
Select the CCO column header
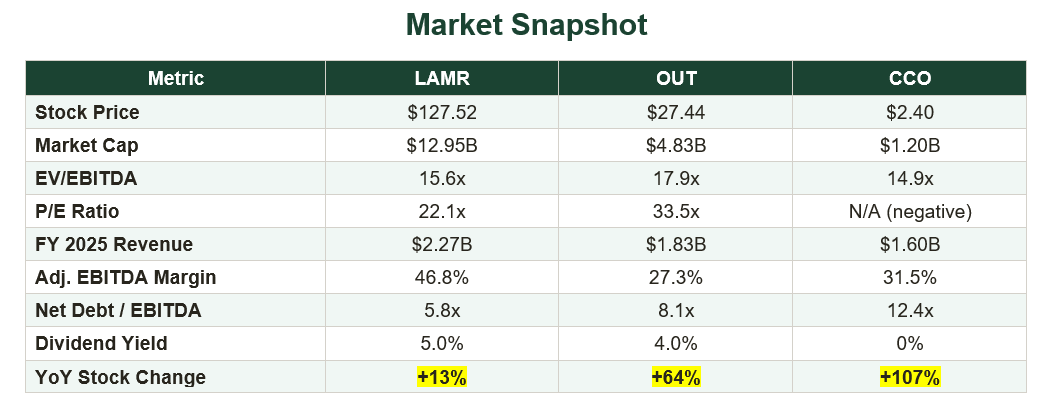[909, 78]
